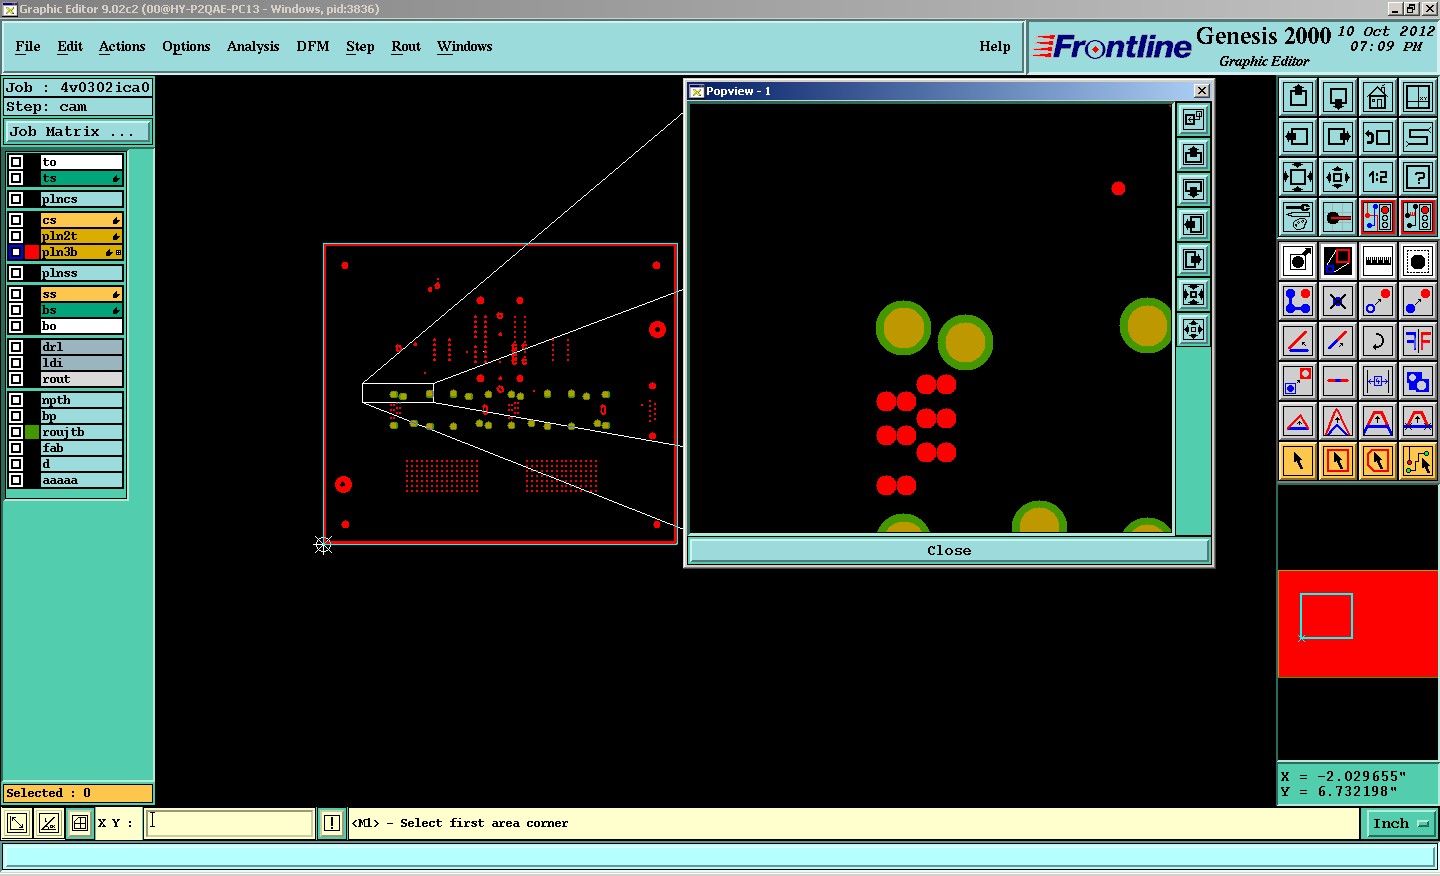Viewport: 1440px width, 876px height.
Task: Click the home view icon
Action: pyautogui.click(x=1378, y=97)
